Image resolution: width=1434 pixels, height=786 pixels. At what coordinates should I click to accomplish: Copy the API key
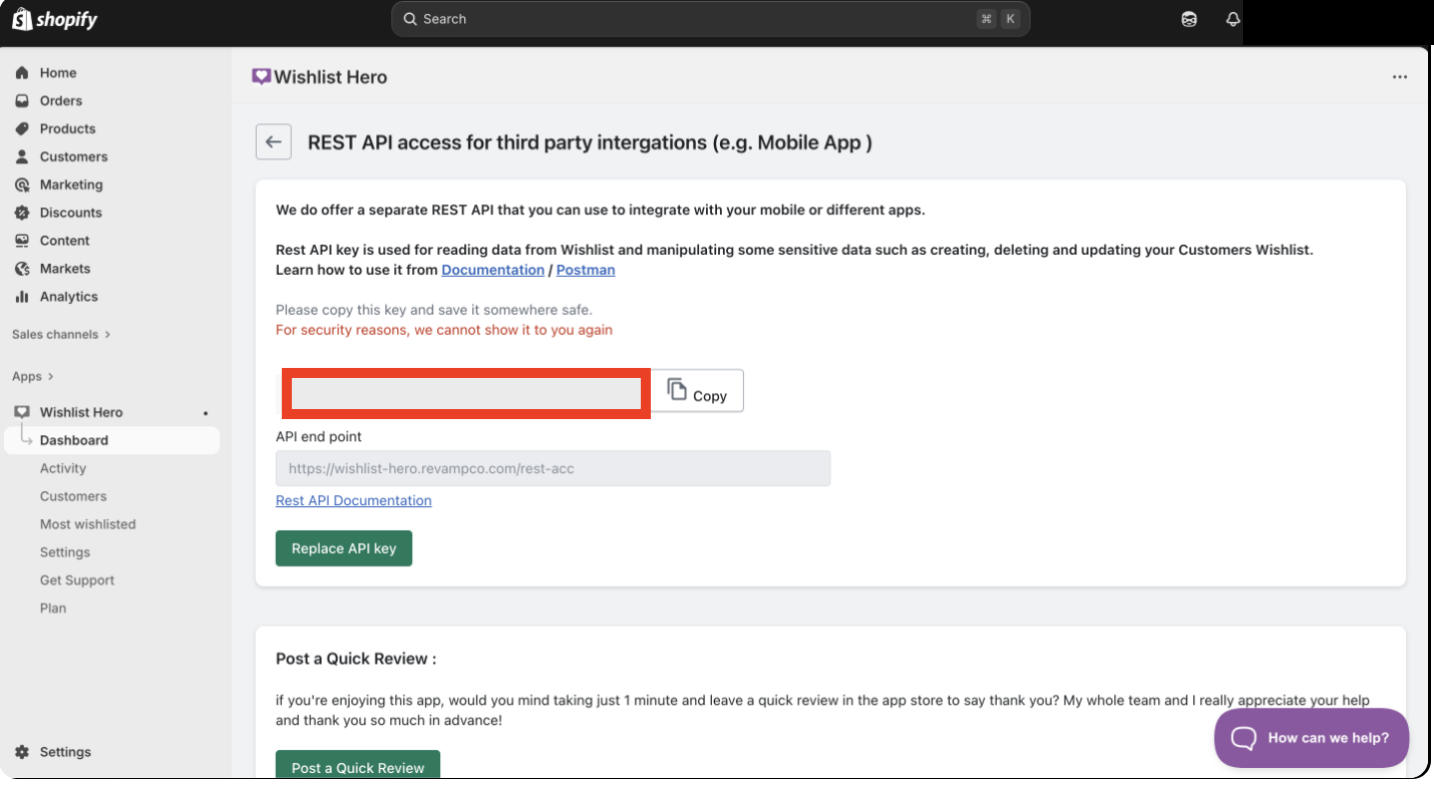click(697, 391)
